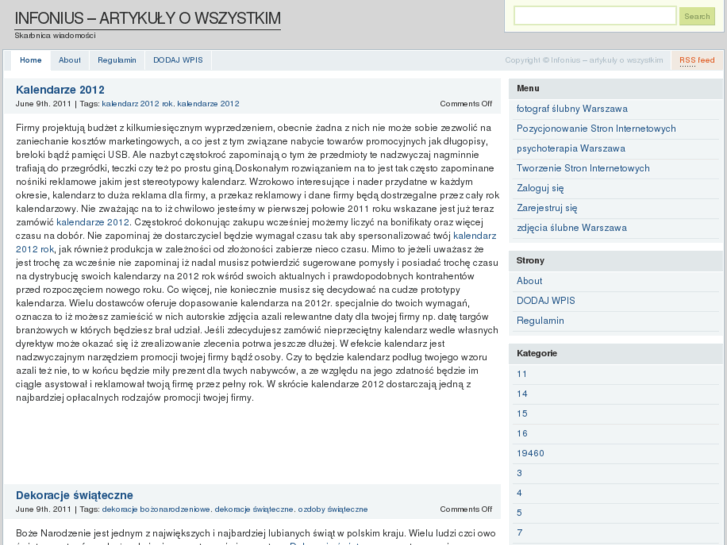Open the About tab in navigation bar
Image resolution: width=727 pixels, height=545 pixels.
[70, 60]
